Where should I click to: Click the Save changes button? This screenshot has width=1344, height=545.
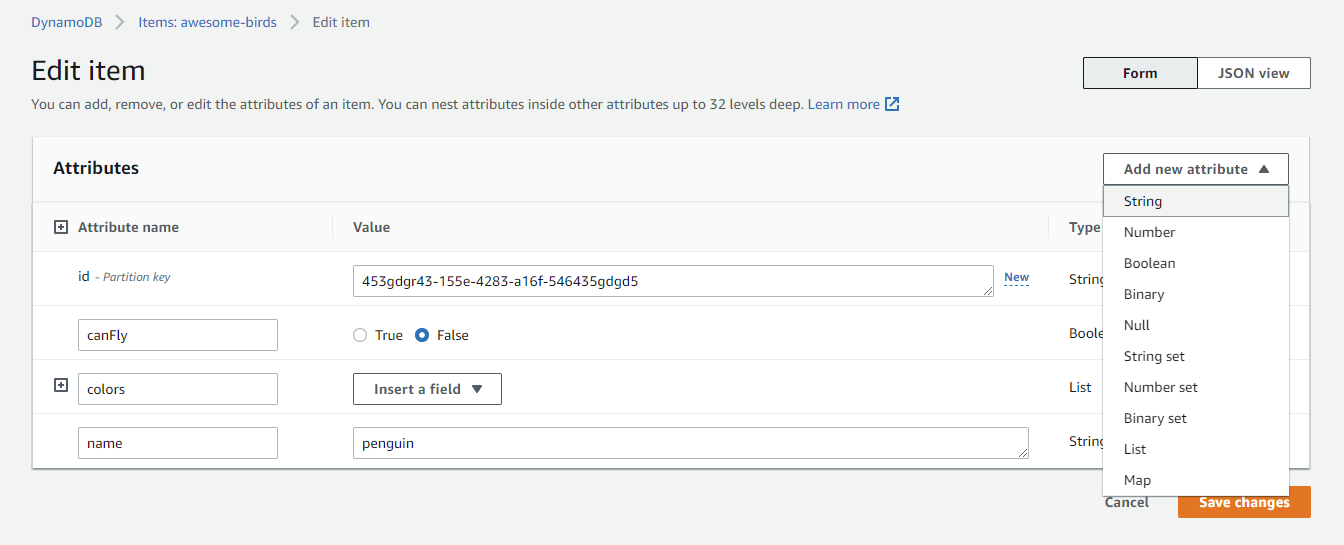point(1244,502)
